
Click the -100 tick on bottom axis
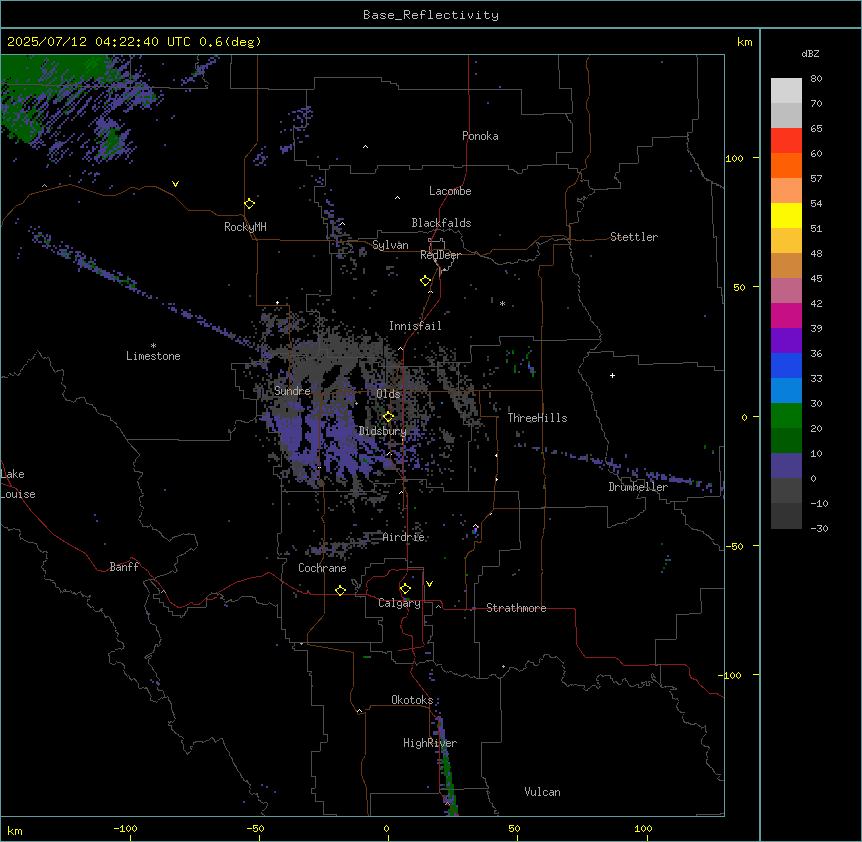pos(125,828)
